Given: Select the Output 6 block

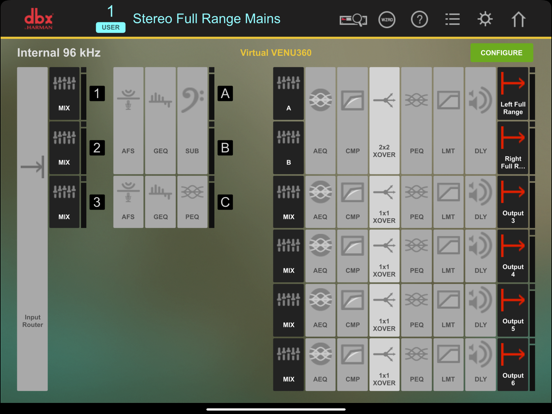Looking at the screenshot, I should point(513,365).
